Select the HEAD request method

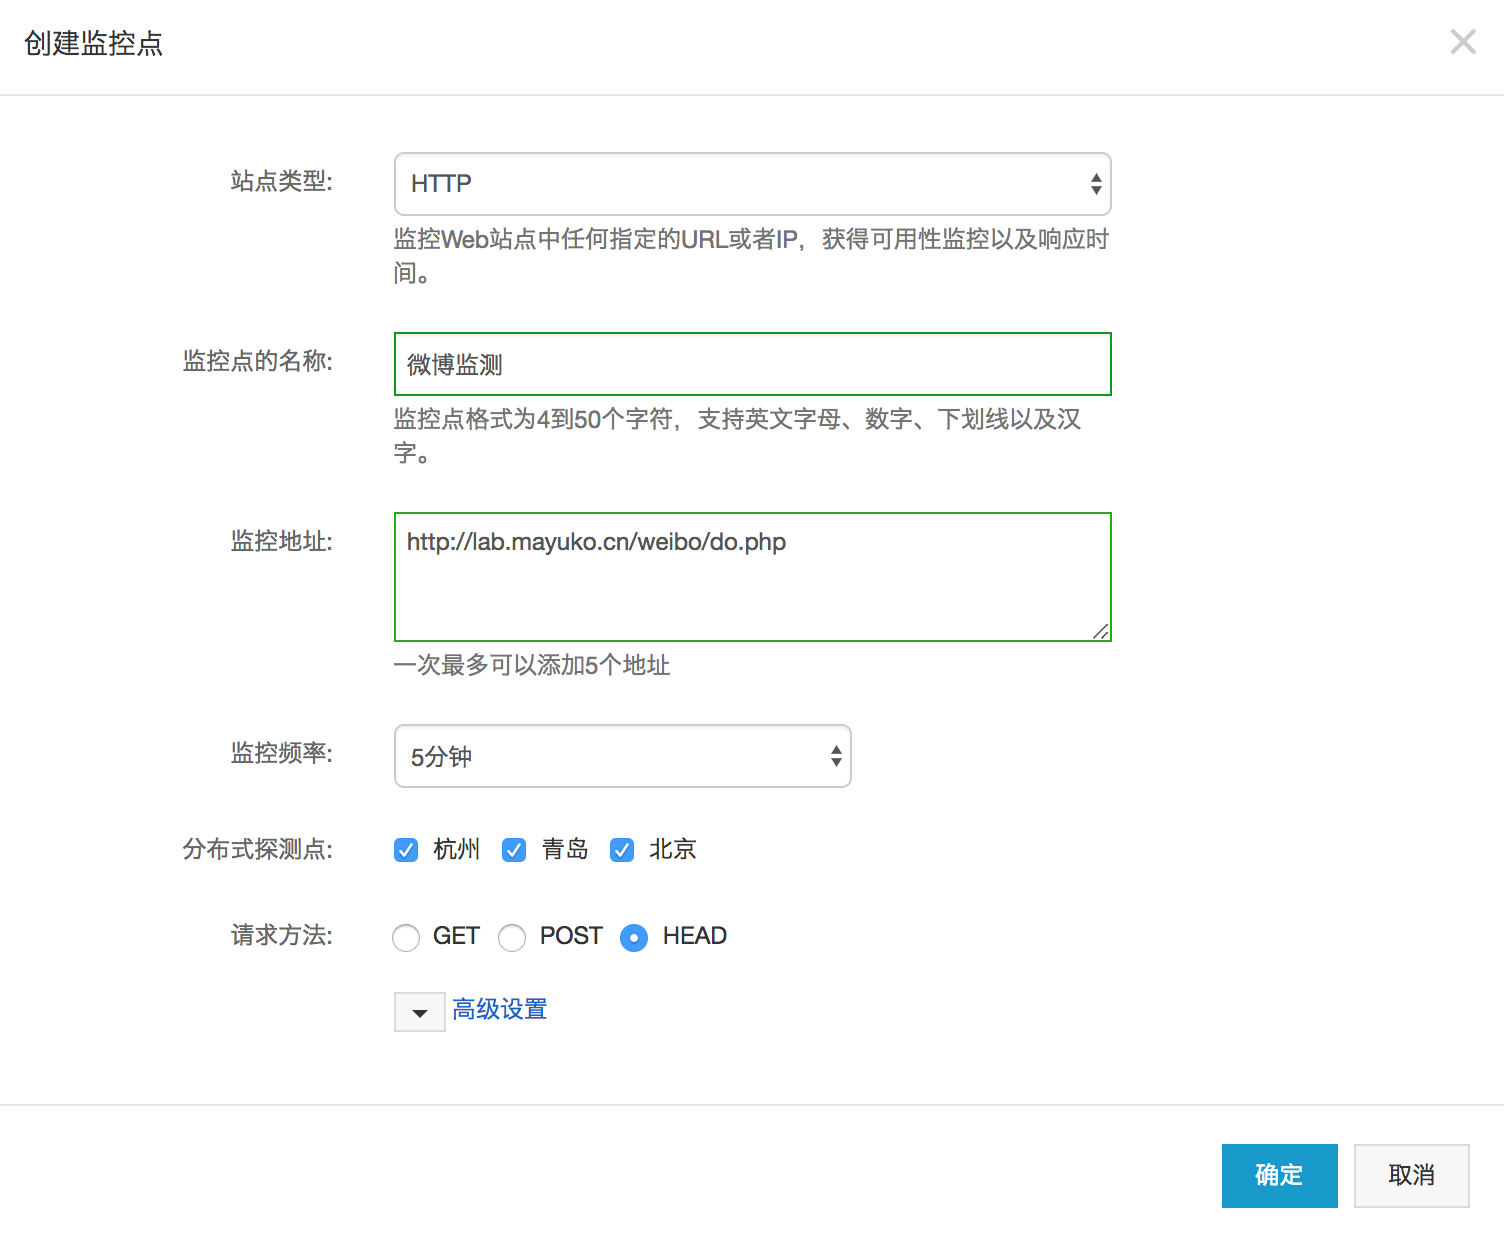[634, 938]
